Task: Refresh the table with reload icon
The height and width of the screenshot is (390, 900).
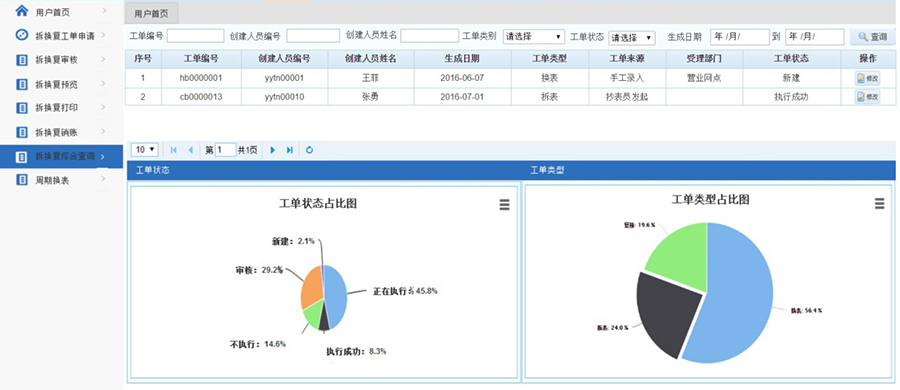Action: [x=309, y=150]
